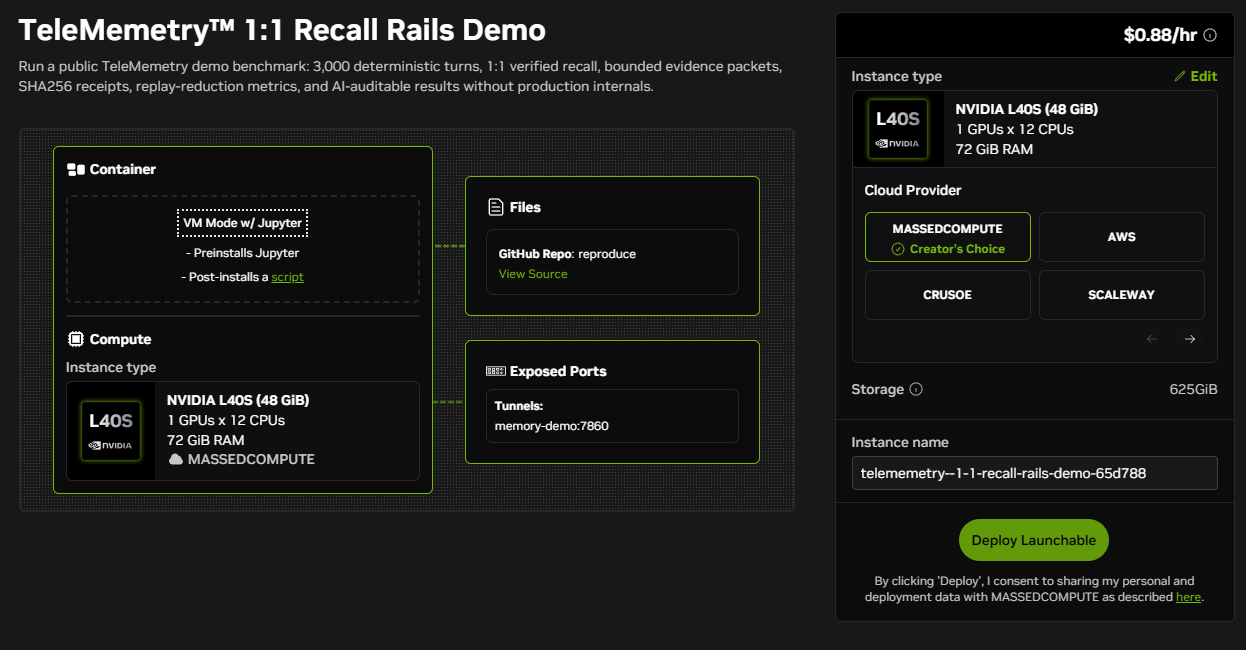Click the '625GiB' storage value

1194,389
